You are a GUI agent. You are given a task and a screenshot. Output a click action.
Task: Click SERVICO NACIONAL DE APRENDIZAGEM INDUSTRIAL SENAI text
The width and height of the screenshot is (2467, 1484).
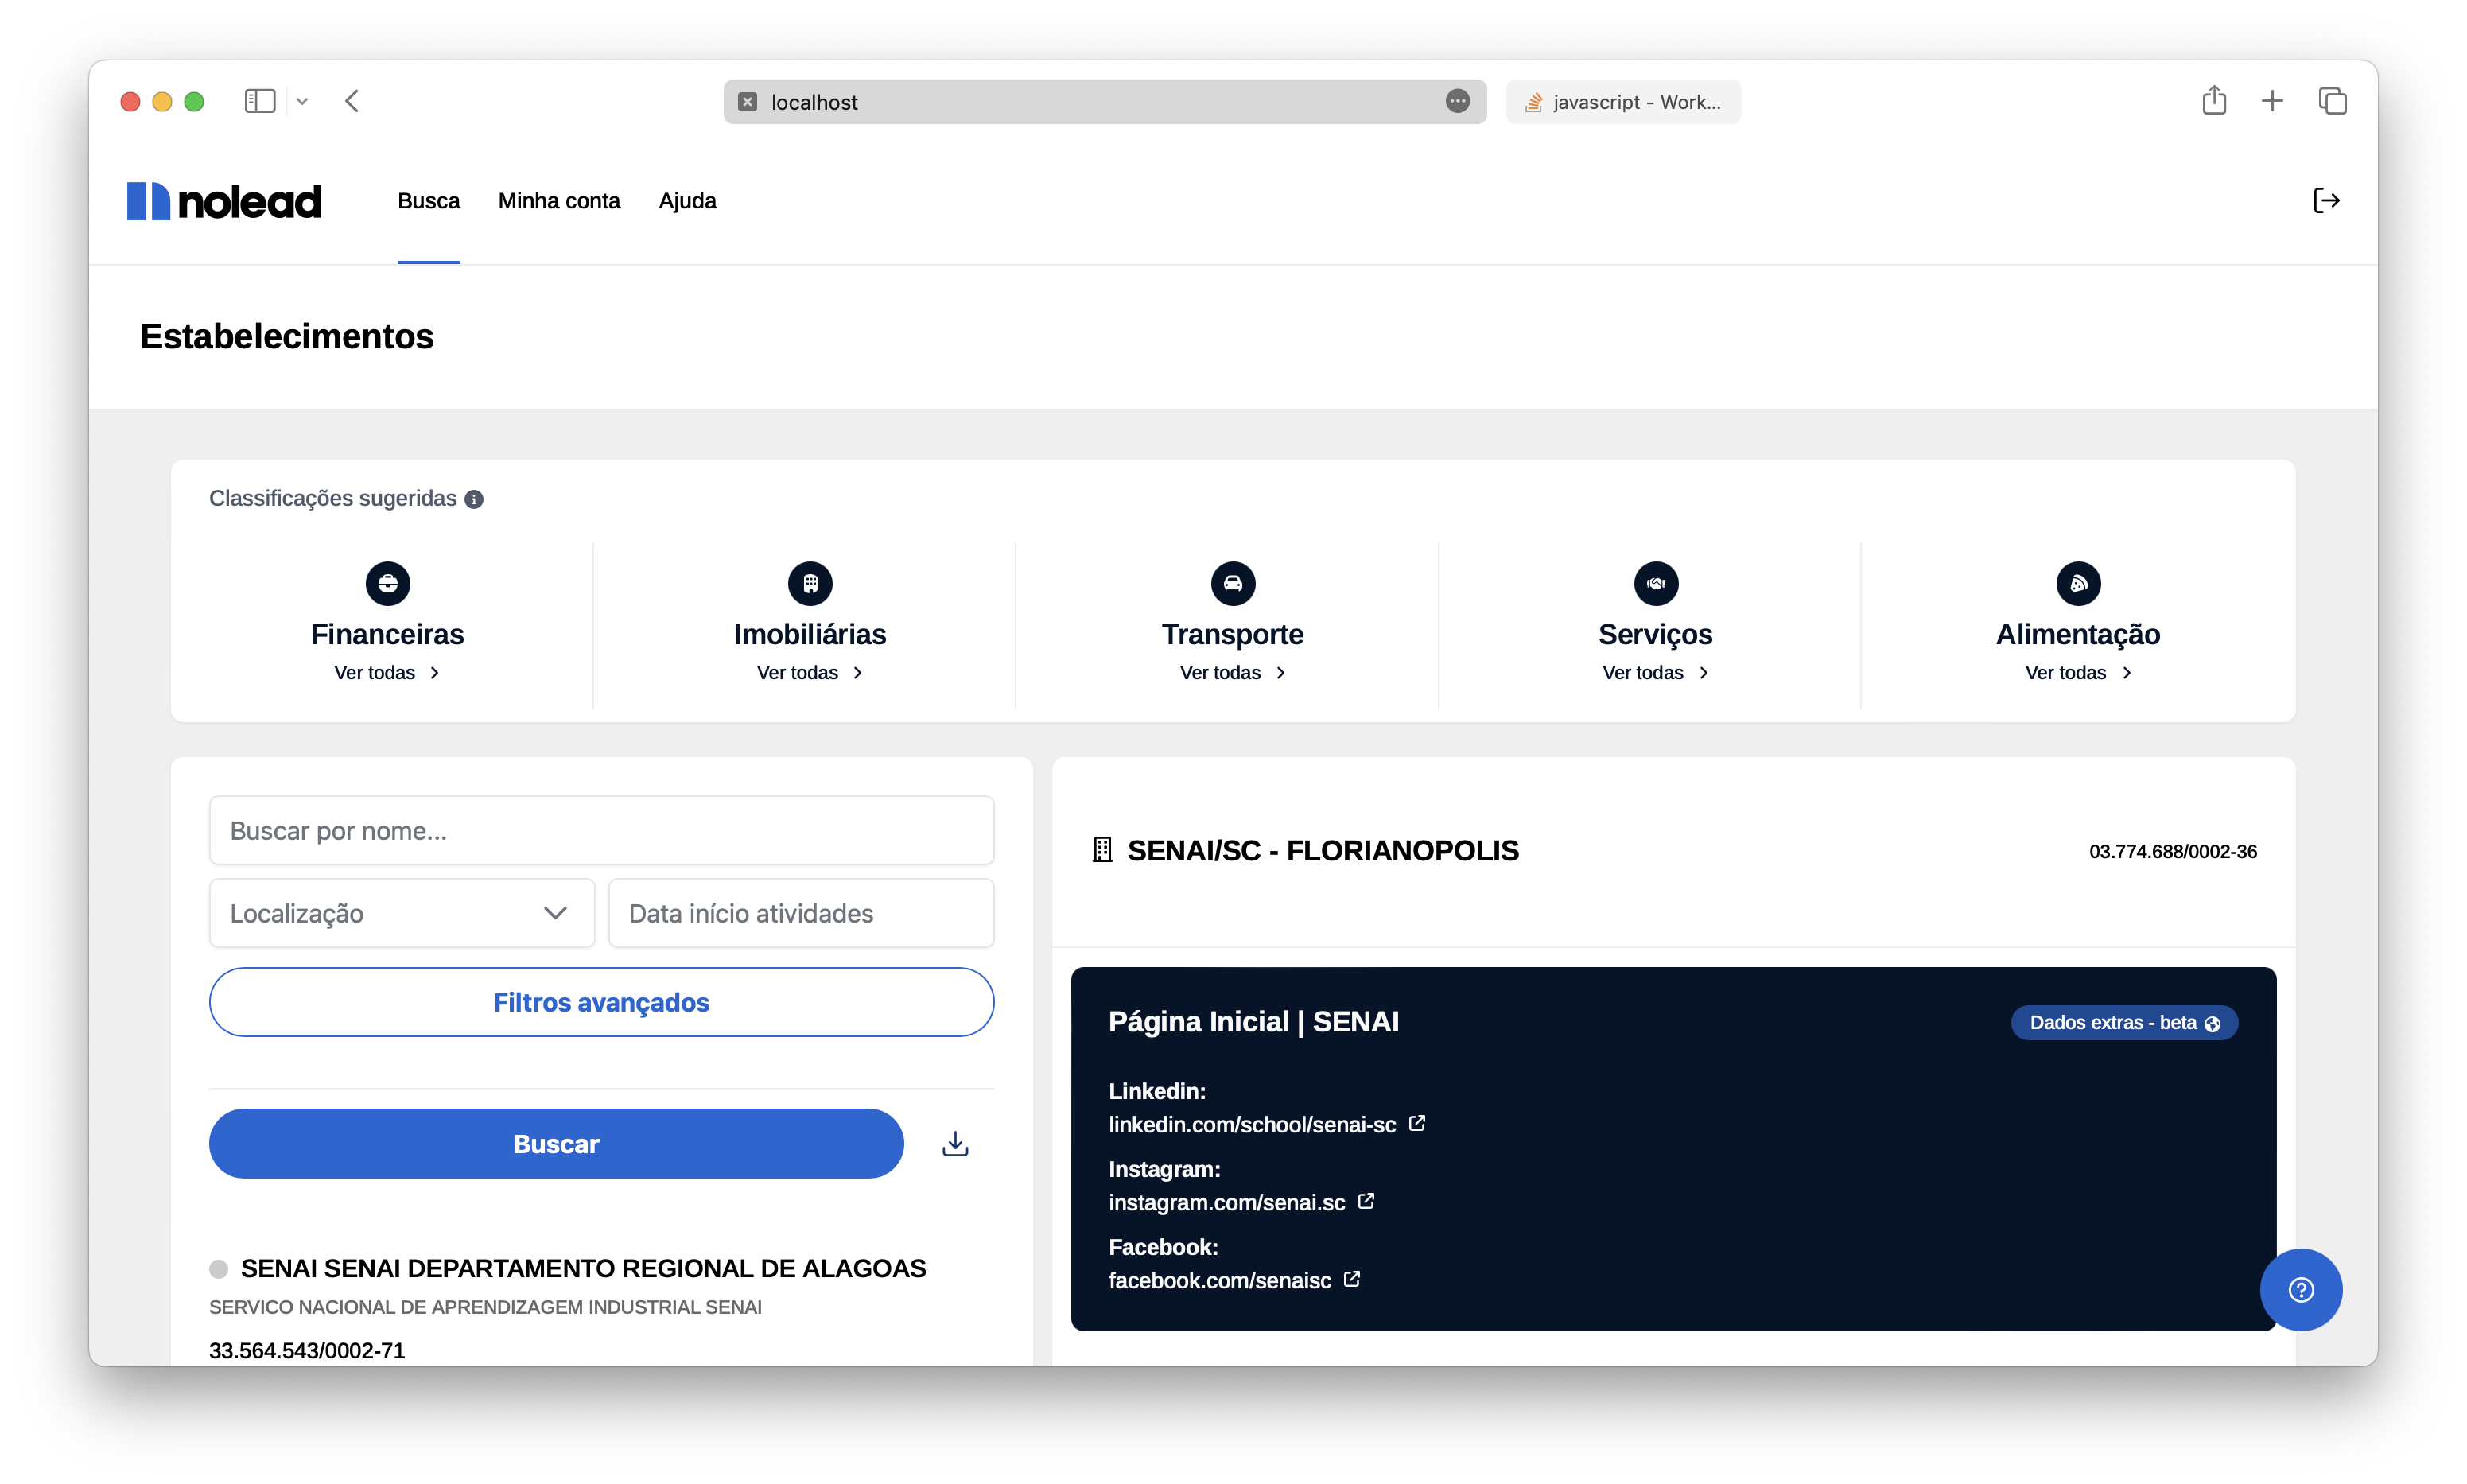coord(485,1307)
